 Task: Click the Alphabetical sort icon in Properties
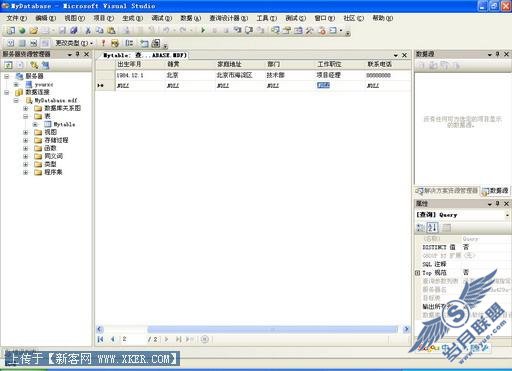click(432, 228)
